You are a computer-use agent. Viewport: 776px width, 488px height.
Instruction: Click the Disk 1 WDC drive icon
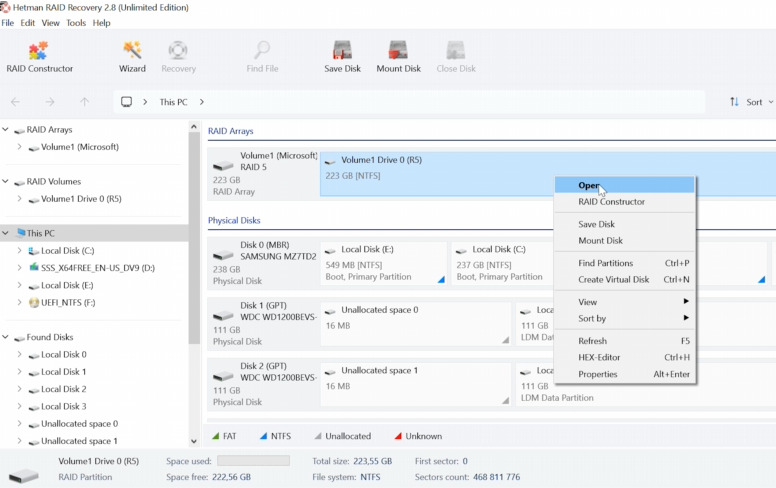click(x=223, y=316)
